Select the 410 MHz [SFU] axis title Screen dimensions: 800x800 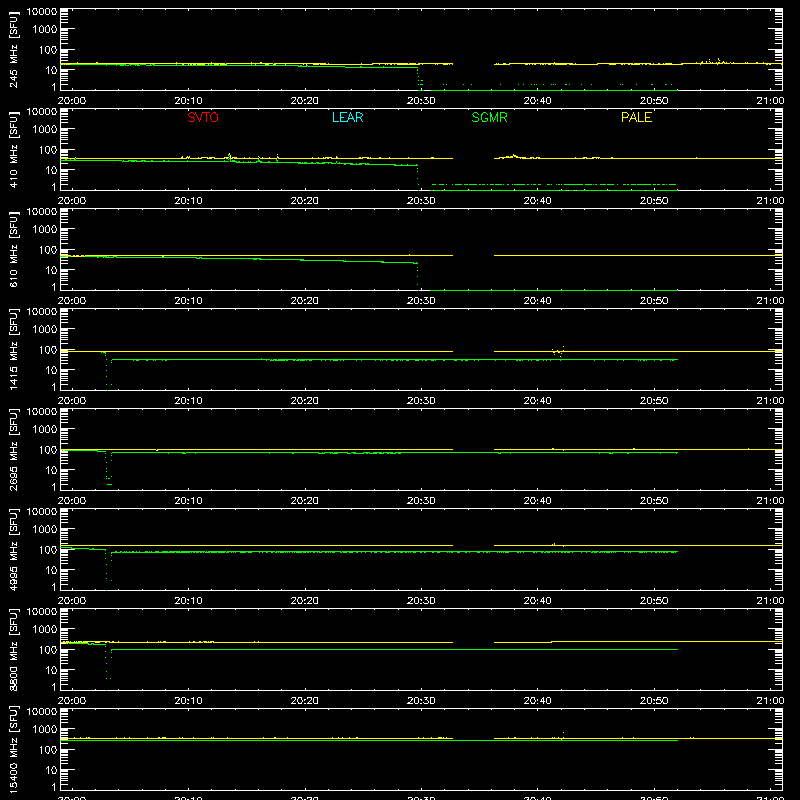point(14,149)
